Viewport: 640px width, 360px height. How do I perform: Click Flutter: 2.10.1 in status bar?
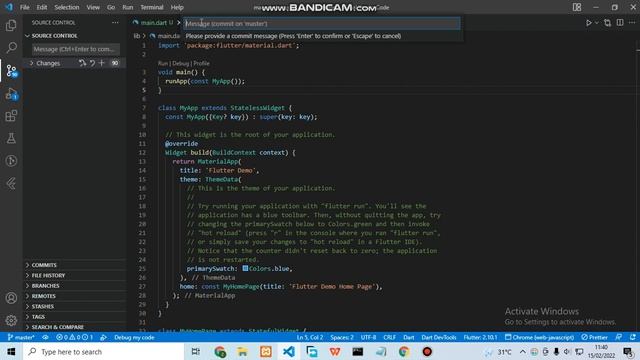pos(480,338)
